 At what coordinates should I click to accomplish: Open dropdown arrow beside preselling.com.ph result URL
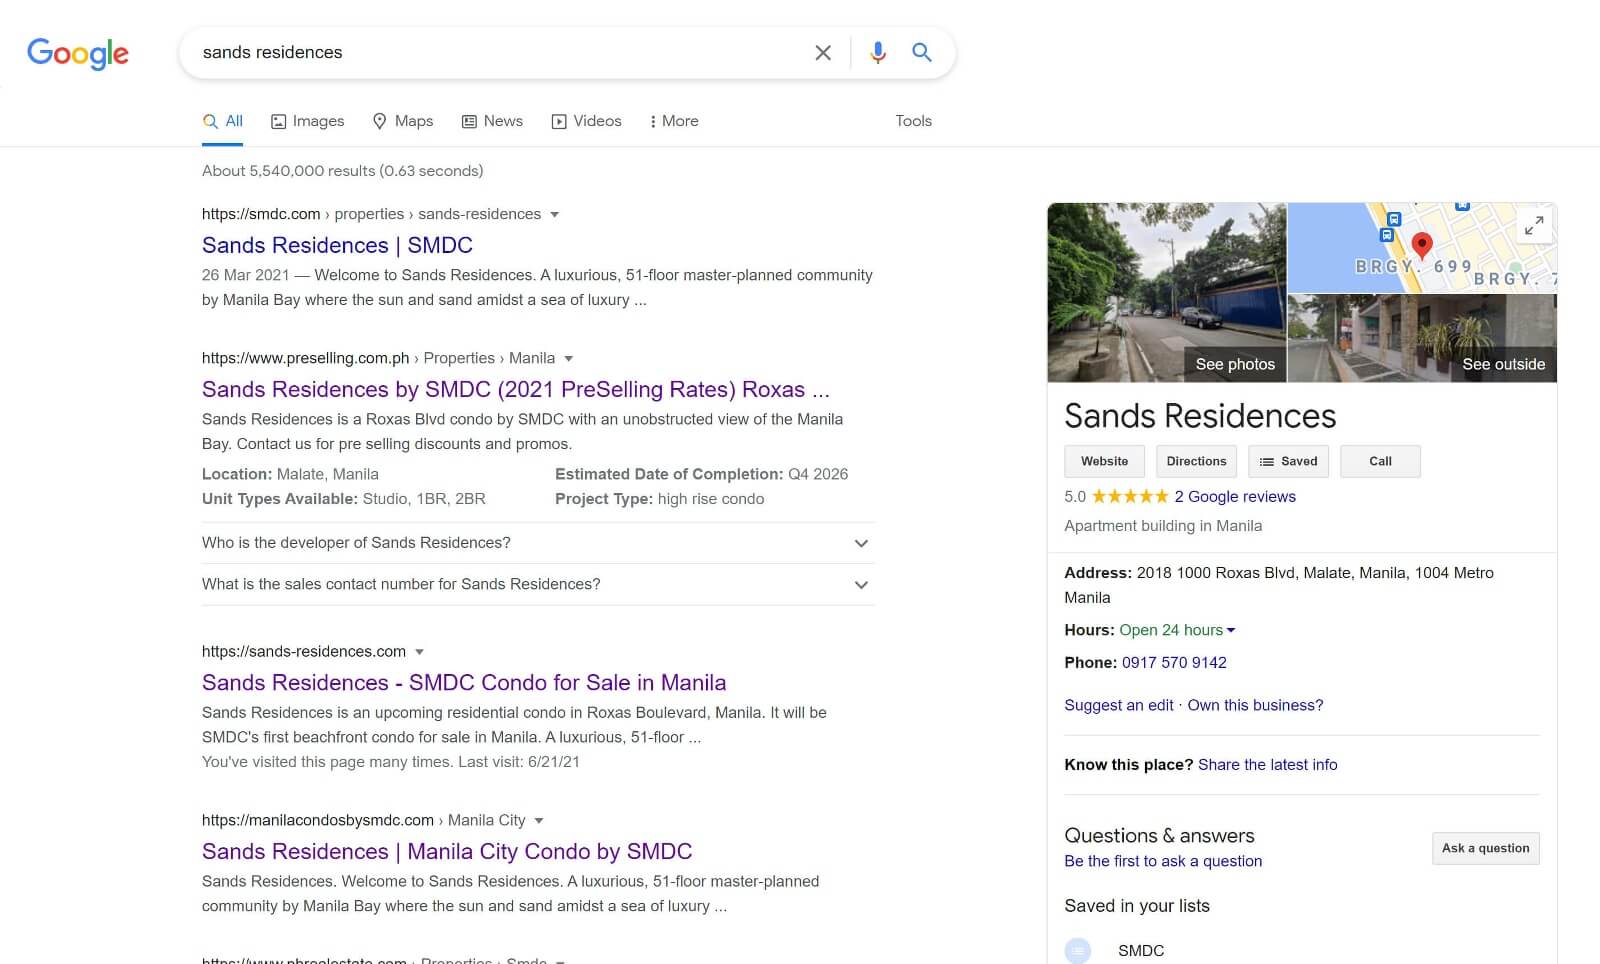569,359
